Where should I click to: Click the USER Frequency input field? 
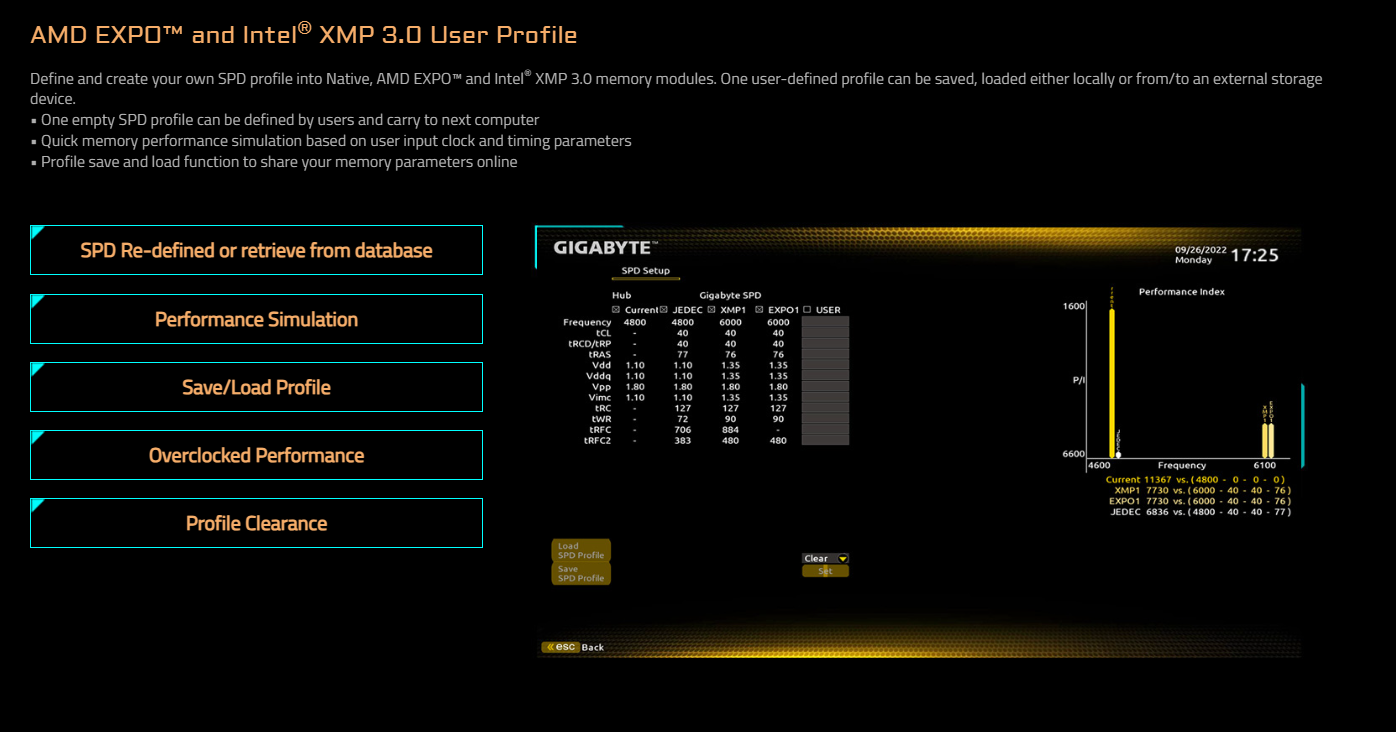click(825, 322)
